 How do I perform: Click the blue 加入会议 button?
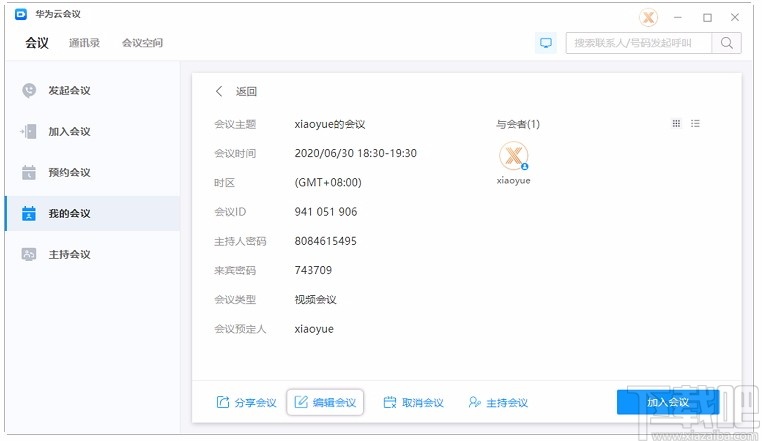click(668, 402)
